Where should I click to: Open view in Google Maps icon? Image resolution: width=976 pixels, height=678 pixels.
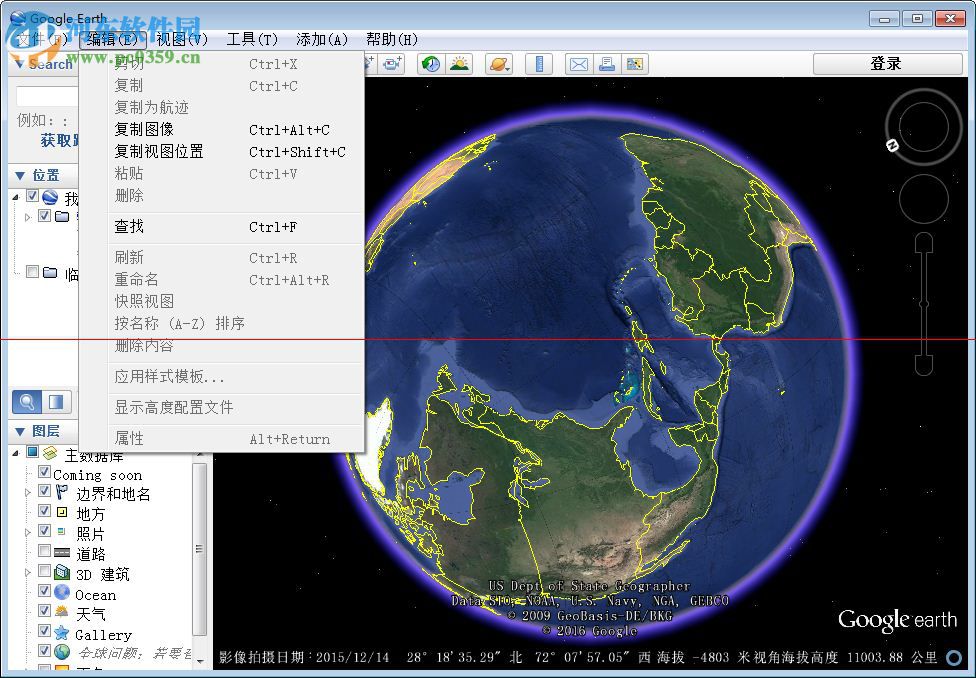pos(633,64)
